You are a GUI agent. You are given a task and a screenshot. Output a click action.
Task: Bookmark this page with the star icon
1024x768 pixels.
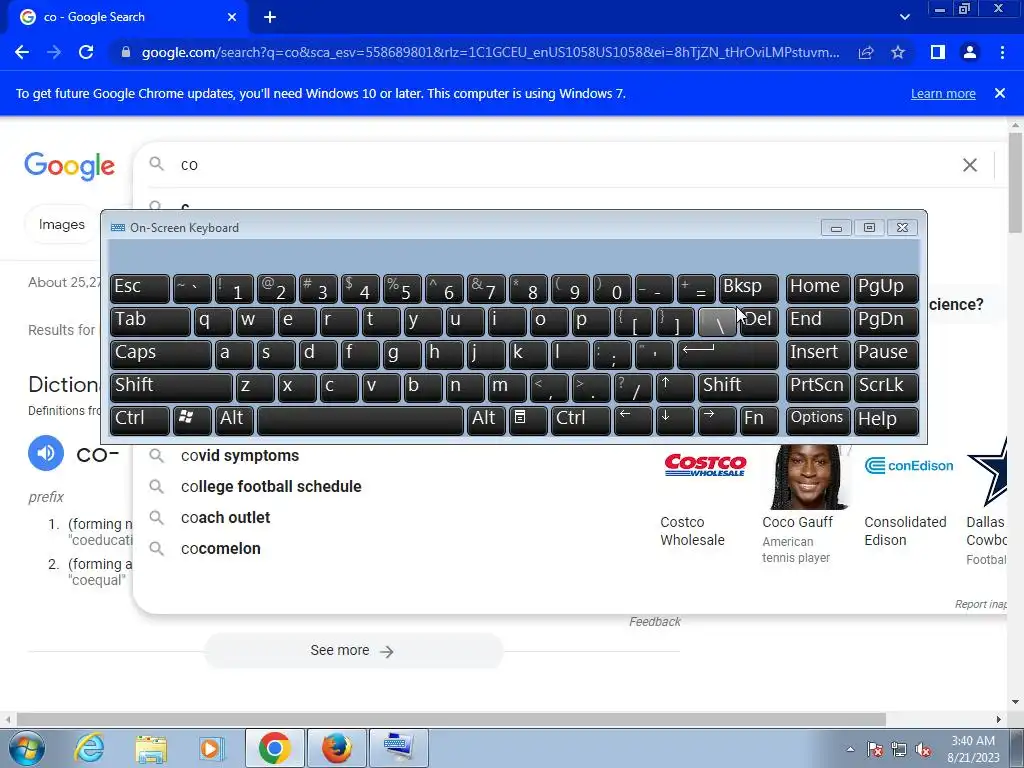click(x=898, y=52)
